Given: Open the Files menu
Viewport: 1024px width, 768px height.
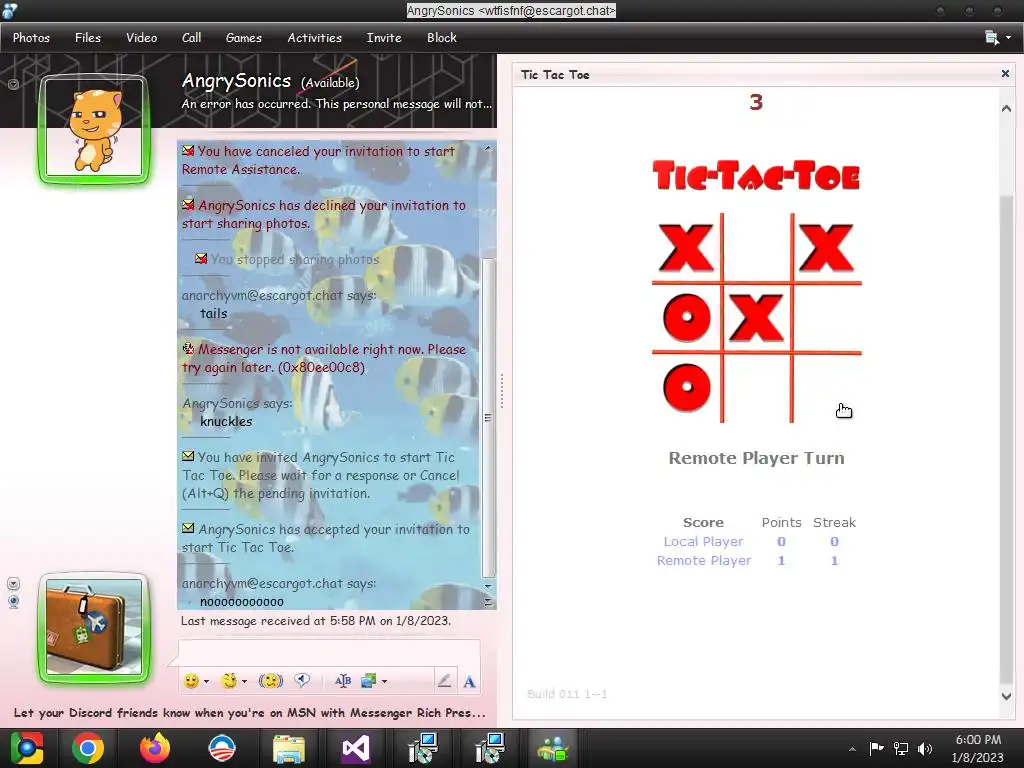Looking at the screenshot, I should tap(88, 38).
